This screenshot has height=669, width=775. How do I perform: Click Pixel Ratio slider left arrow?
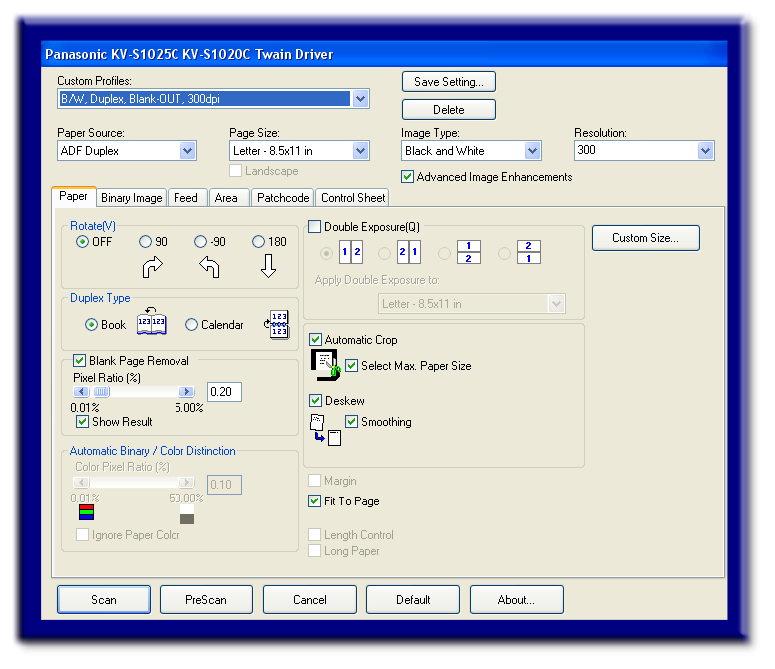[x=81, y=392]
